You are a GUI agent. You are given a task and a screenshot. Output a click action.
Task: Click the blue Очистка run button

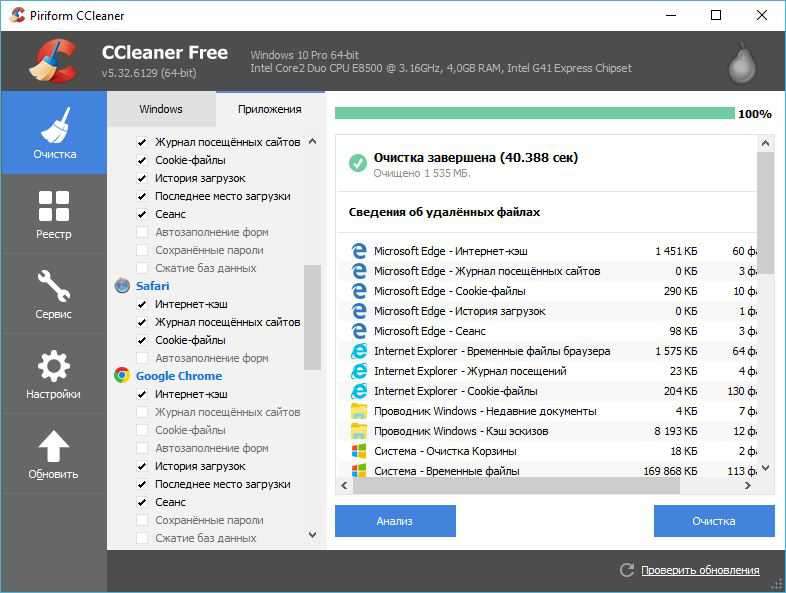[714, 521]
